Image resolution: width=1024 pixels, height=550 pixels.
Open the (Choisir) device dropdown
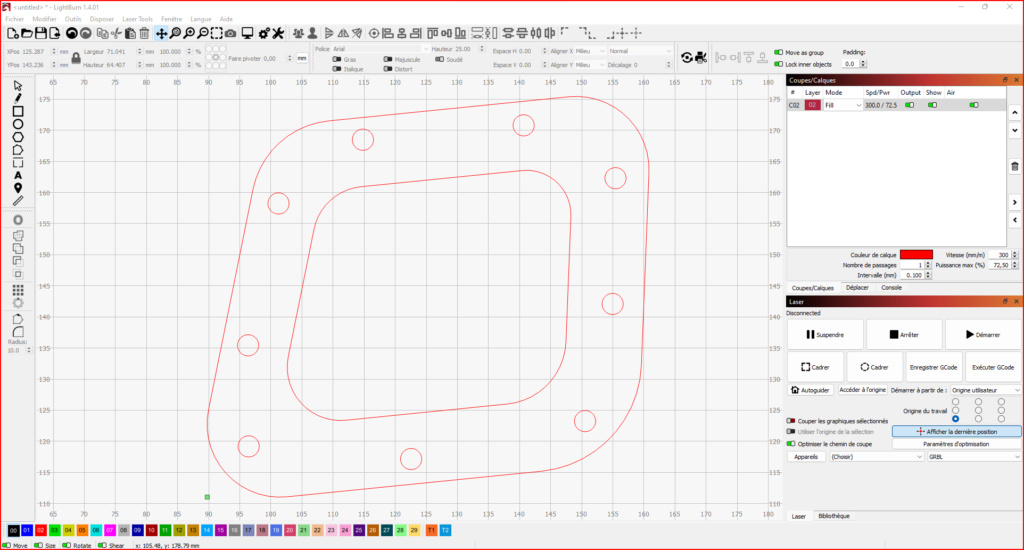(876, 457)
